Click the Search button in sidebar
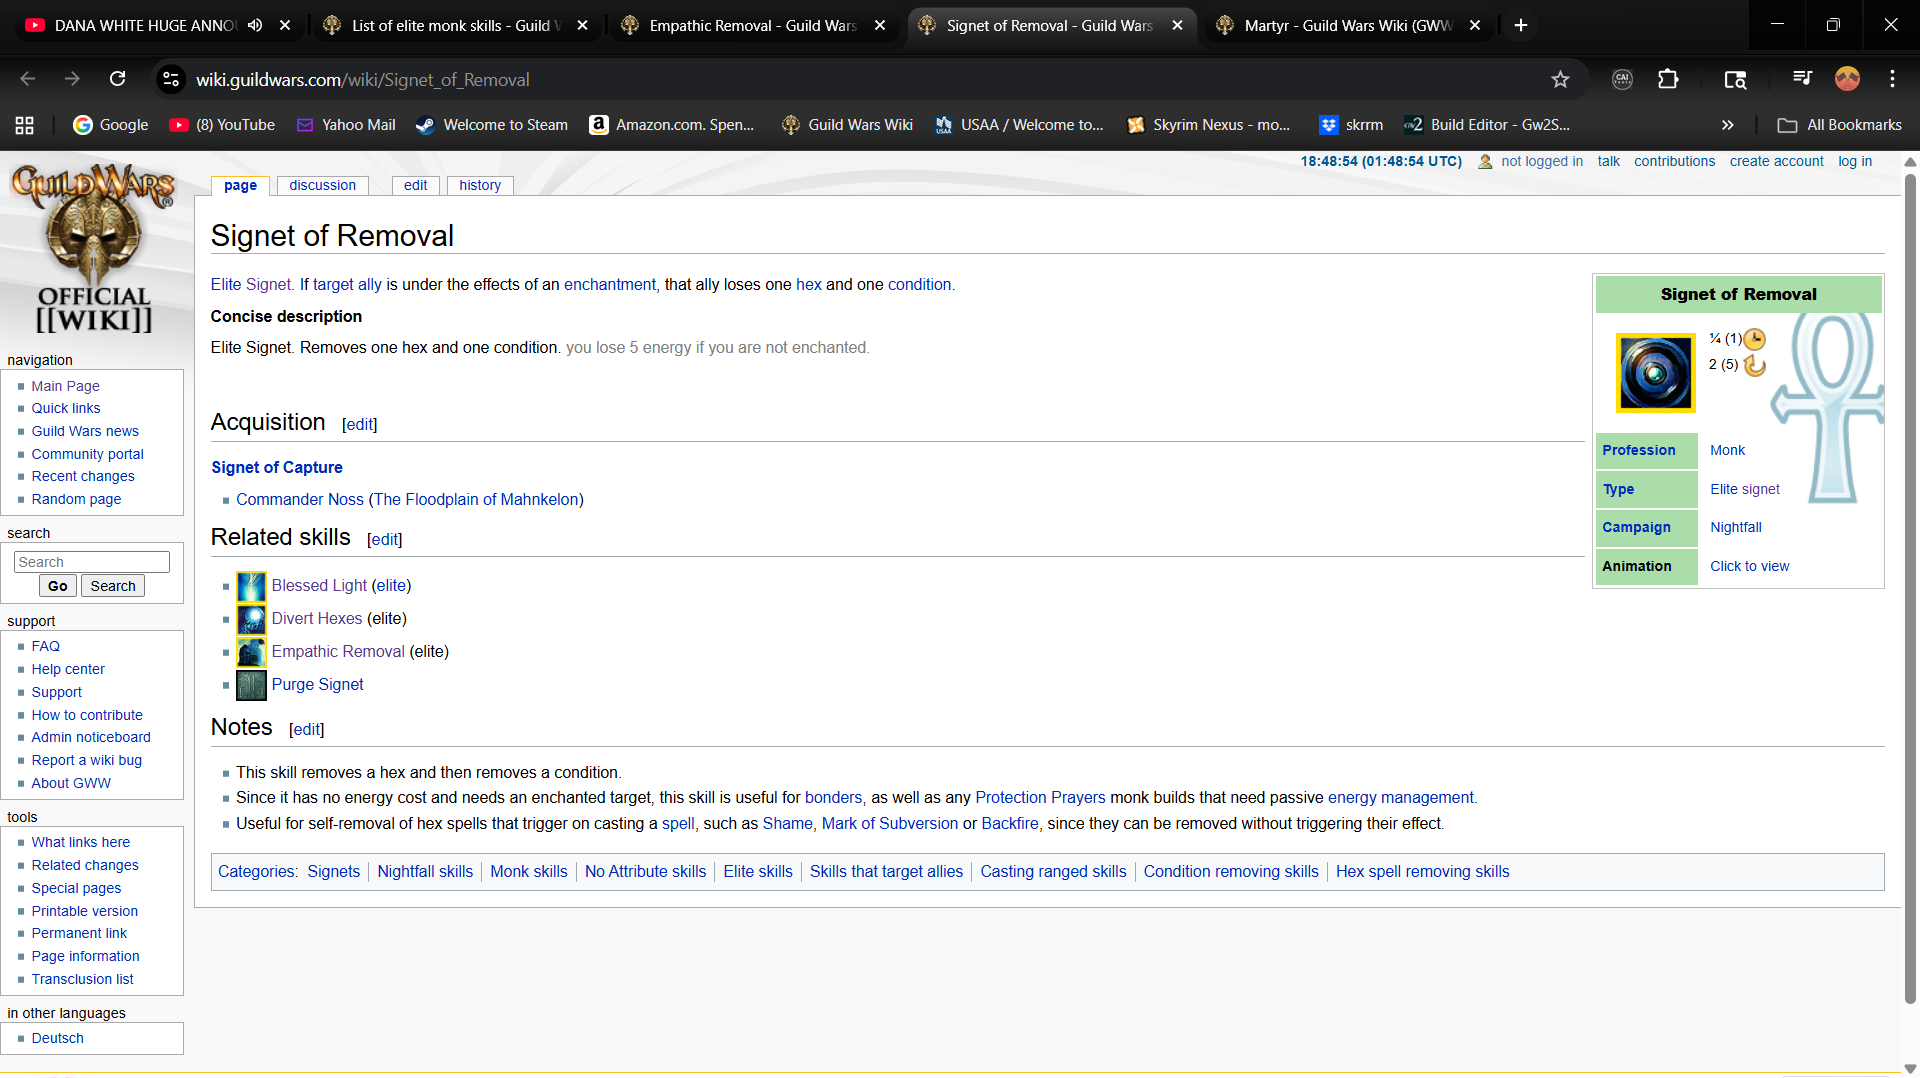Screen dimensions: 1920x1078 tap(113, 586)
